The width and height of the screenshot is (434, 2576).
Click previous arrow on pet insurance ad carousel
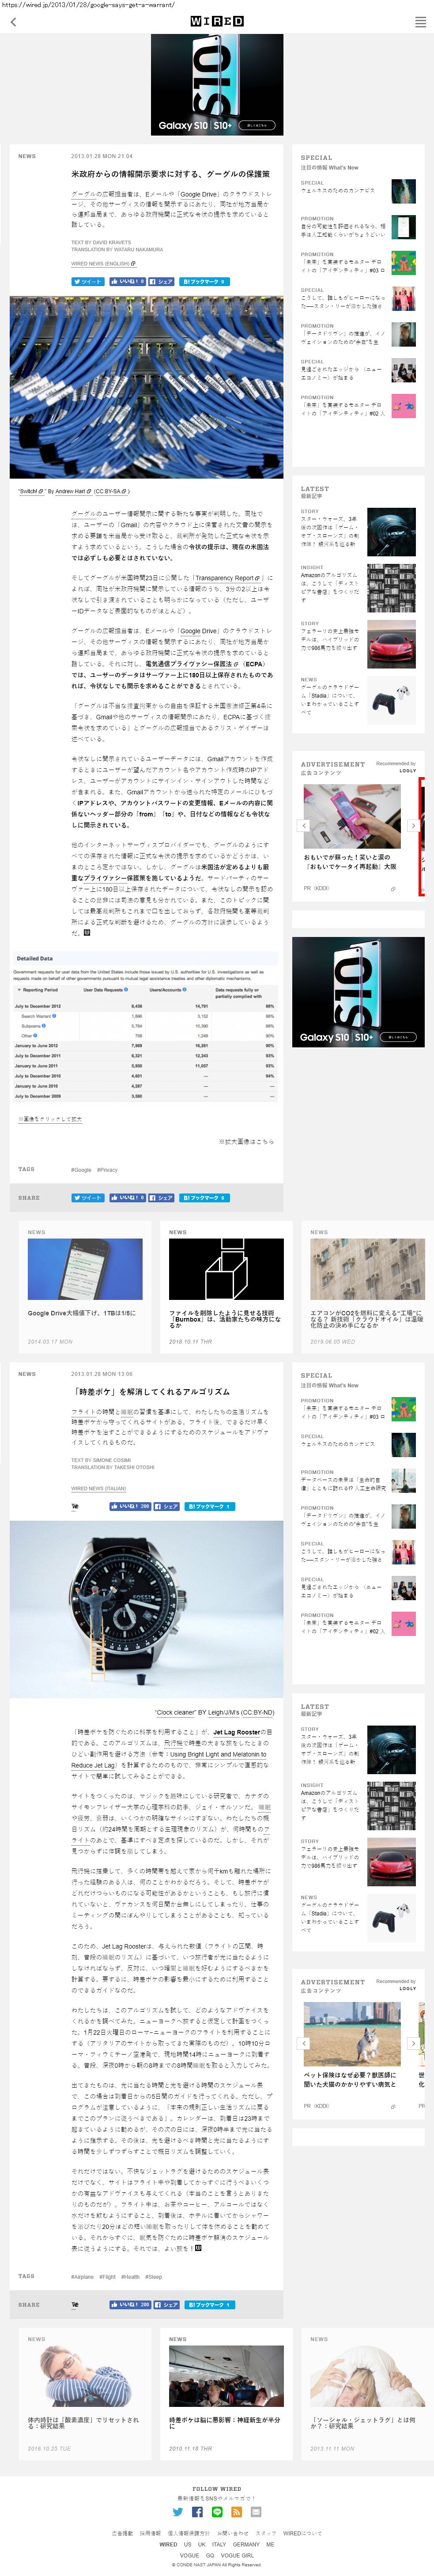coord(304,2042)
